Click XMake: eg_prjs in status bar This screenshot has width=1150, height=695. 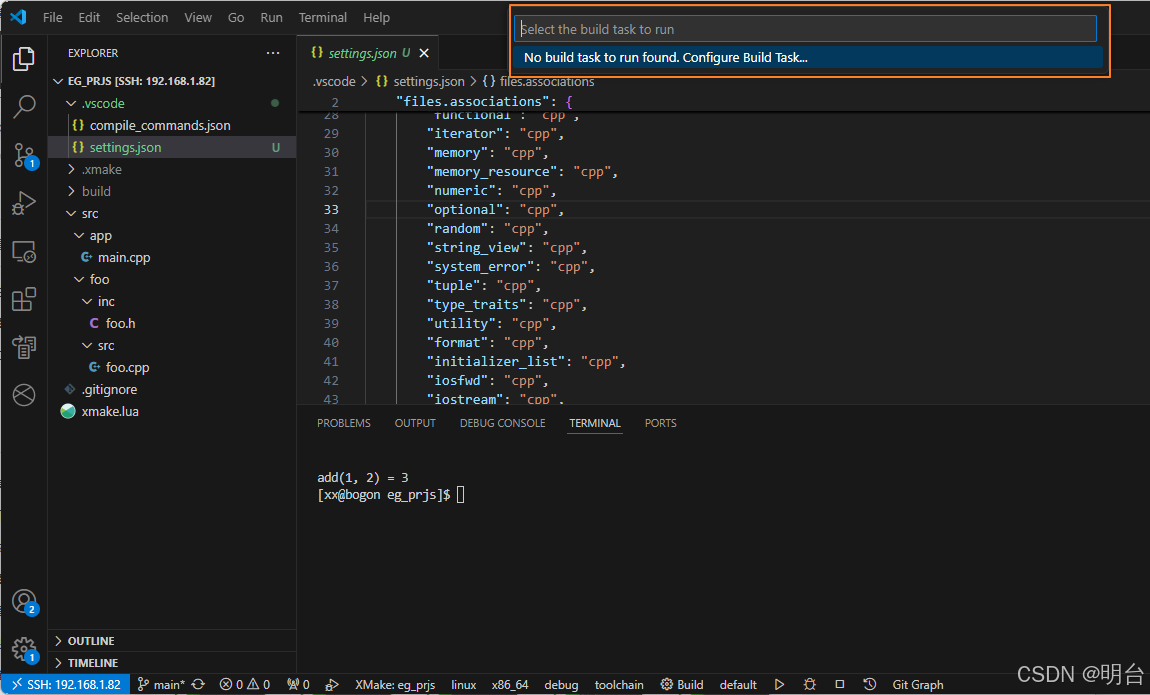pos(395,685)
